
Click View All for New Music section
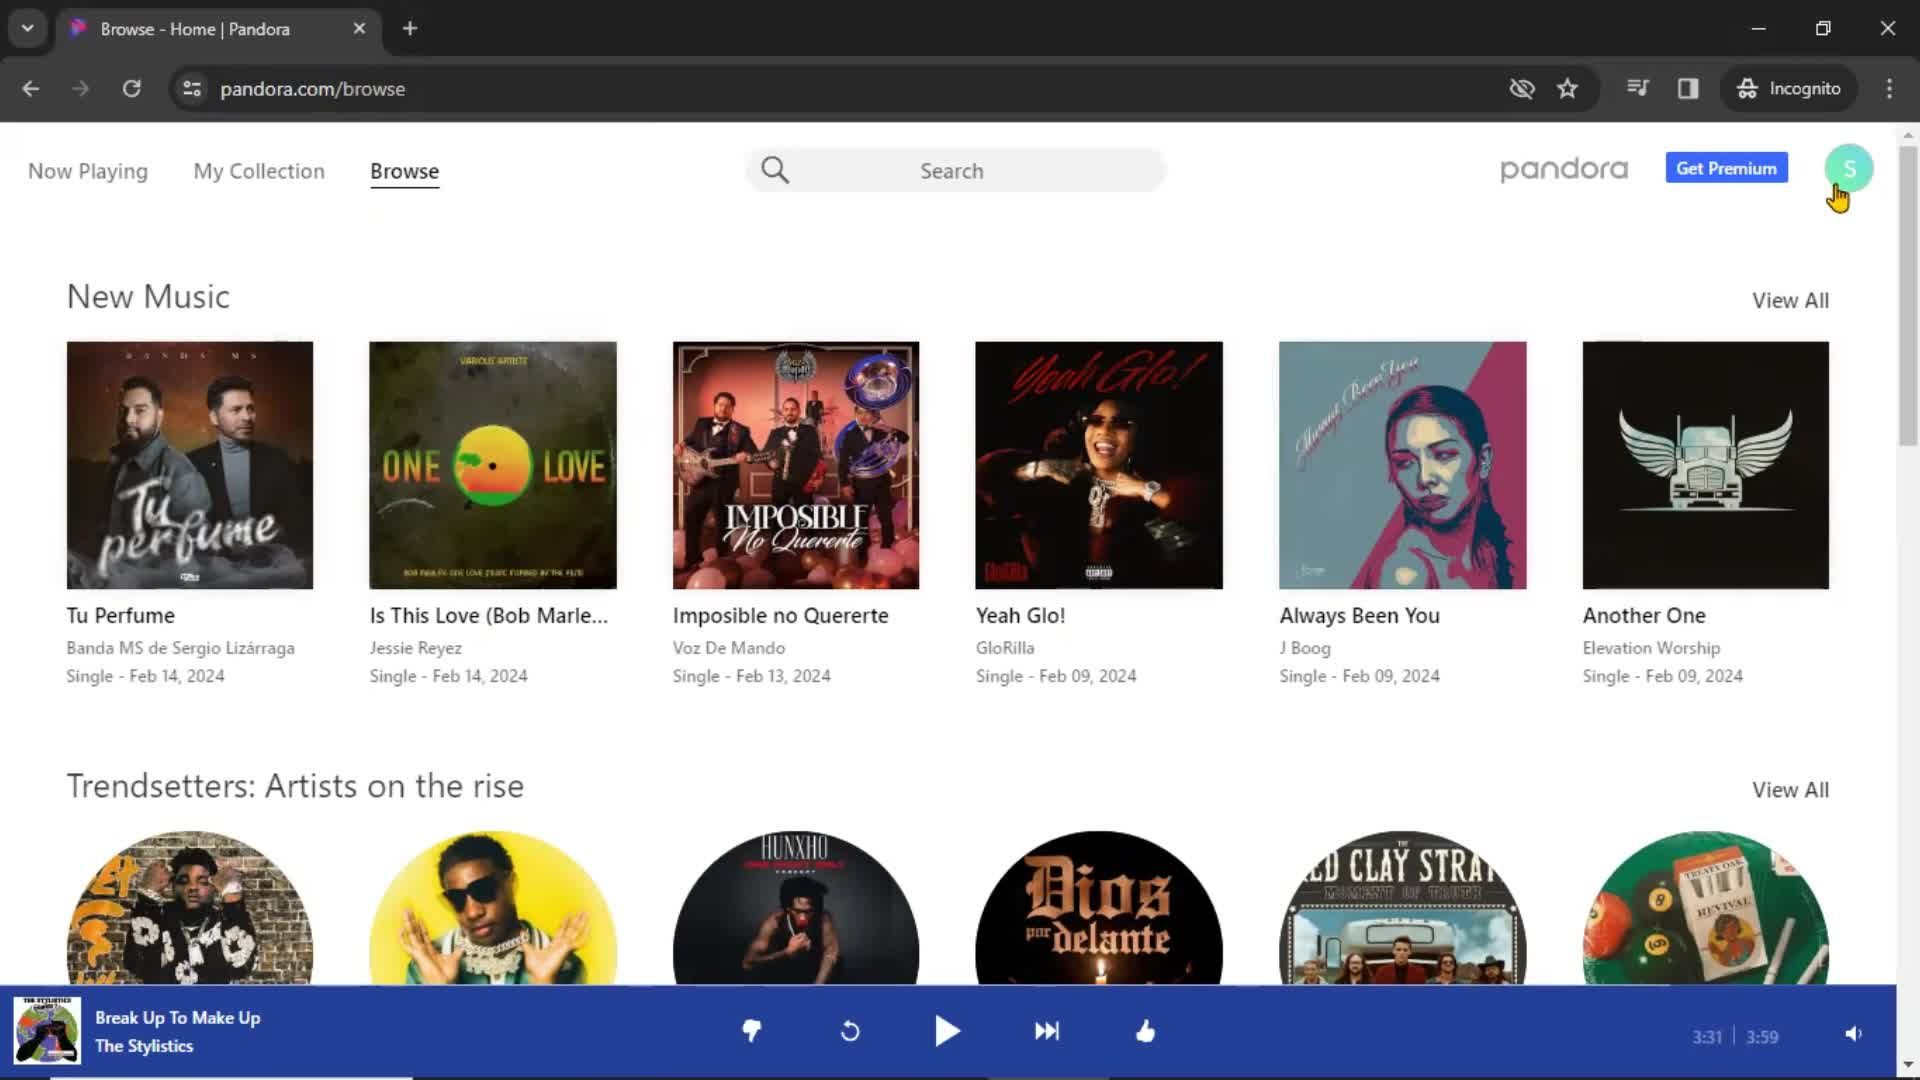click(x=1791, y=301)
